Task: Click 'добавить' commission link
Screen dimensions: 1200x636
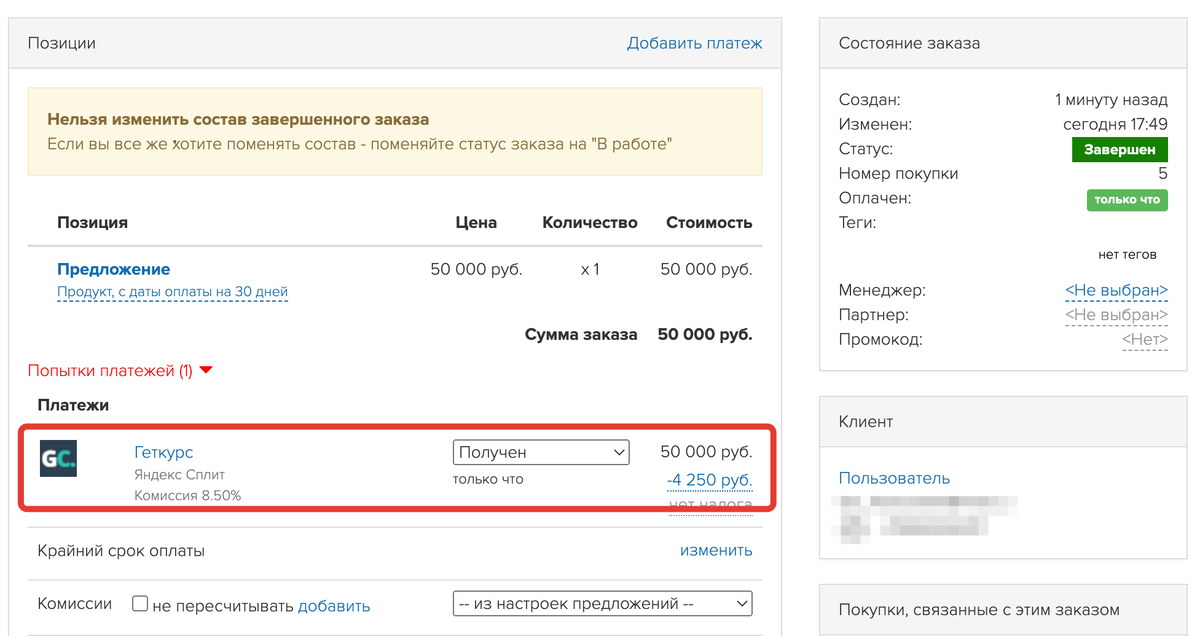Action: point(334,605)
